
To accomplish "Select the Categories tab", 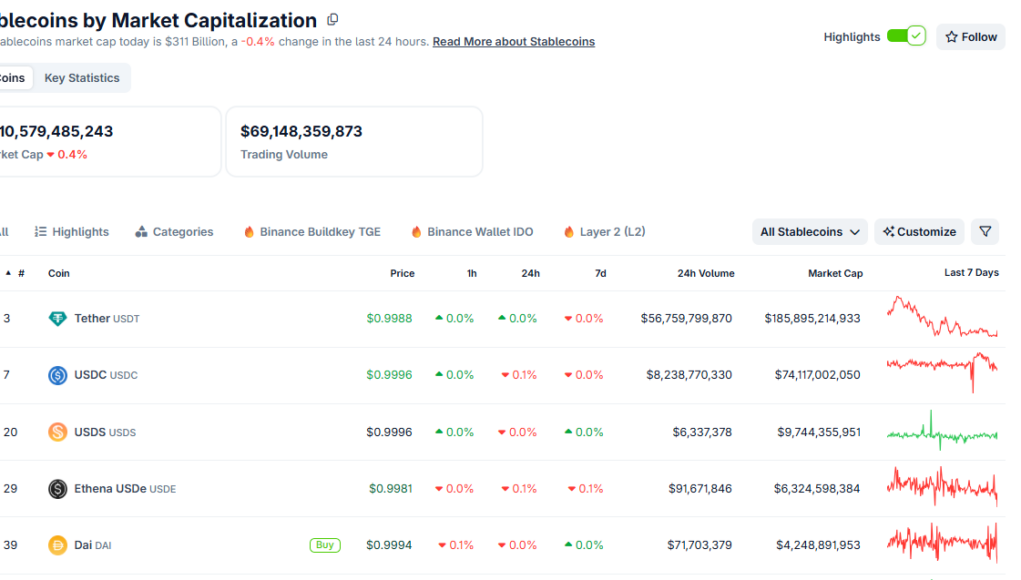I will [174, 232].
